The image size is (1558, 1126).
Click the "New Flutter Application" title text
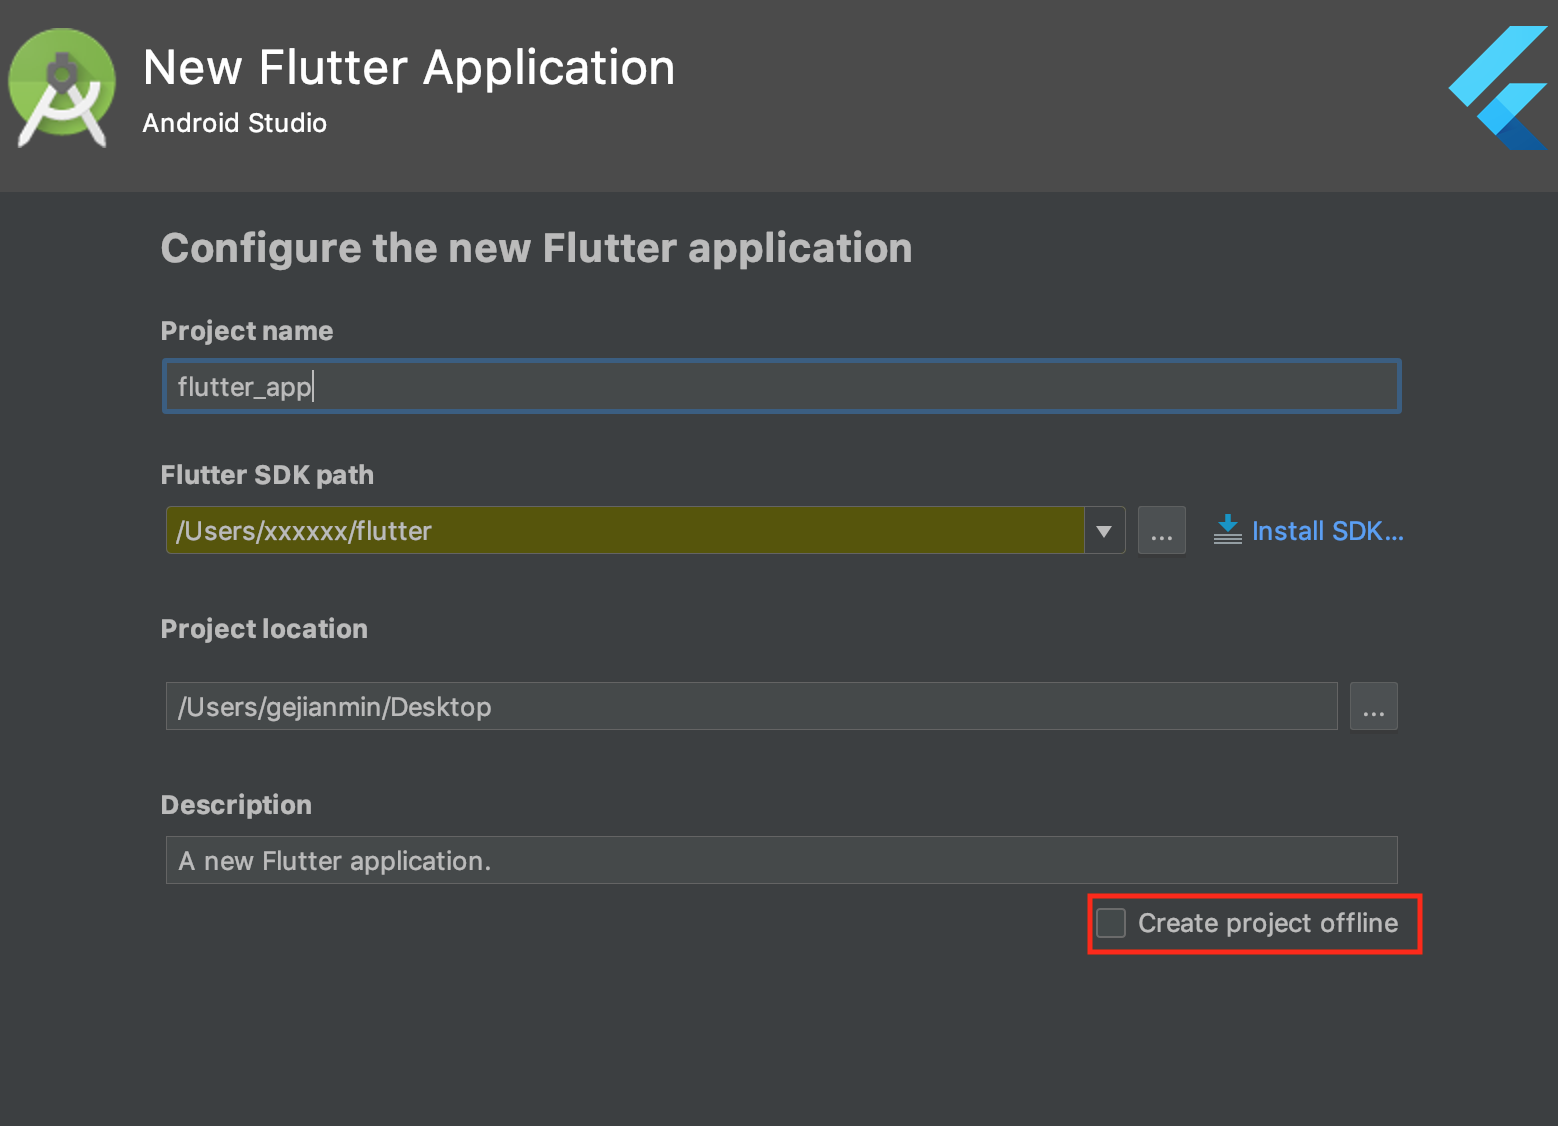point(409,68)
